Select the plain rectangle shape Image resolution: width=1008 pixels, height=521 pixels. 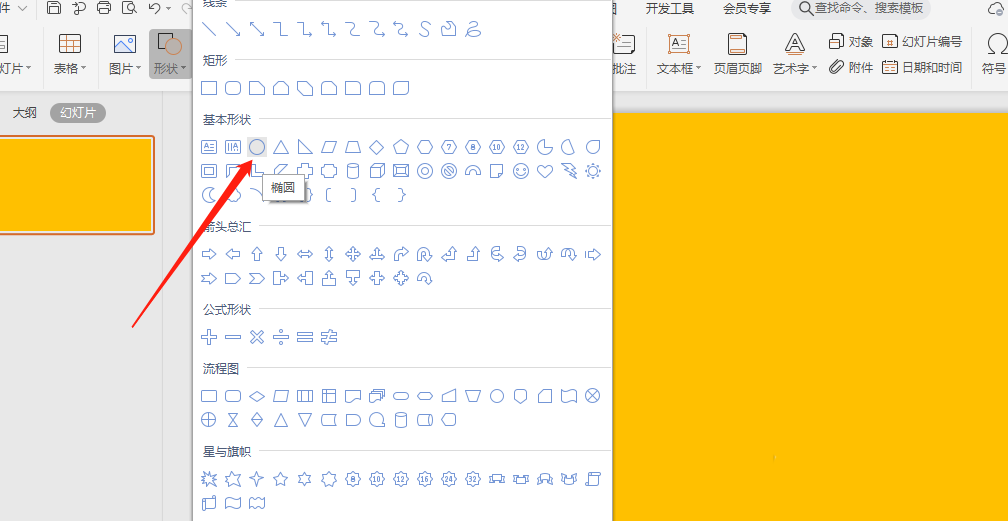pos(209,89)
